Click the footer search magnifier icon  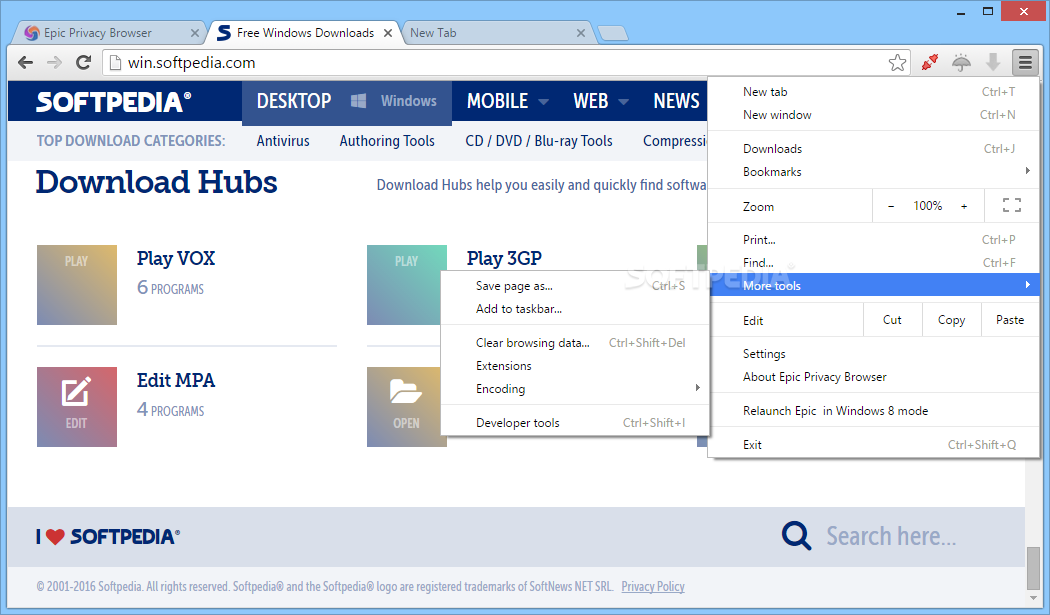(x=796, y=536)
